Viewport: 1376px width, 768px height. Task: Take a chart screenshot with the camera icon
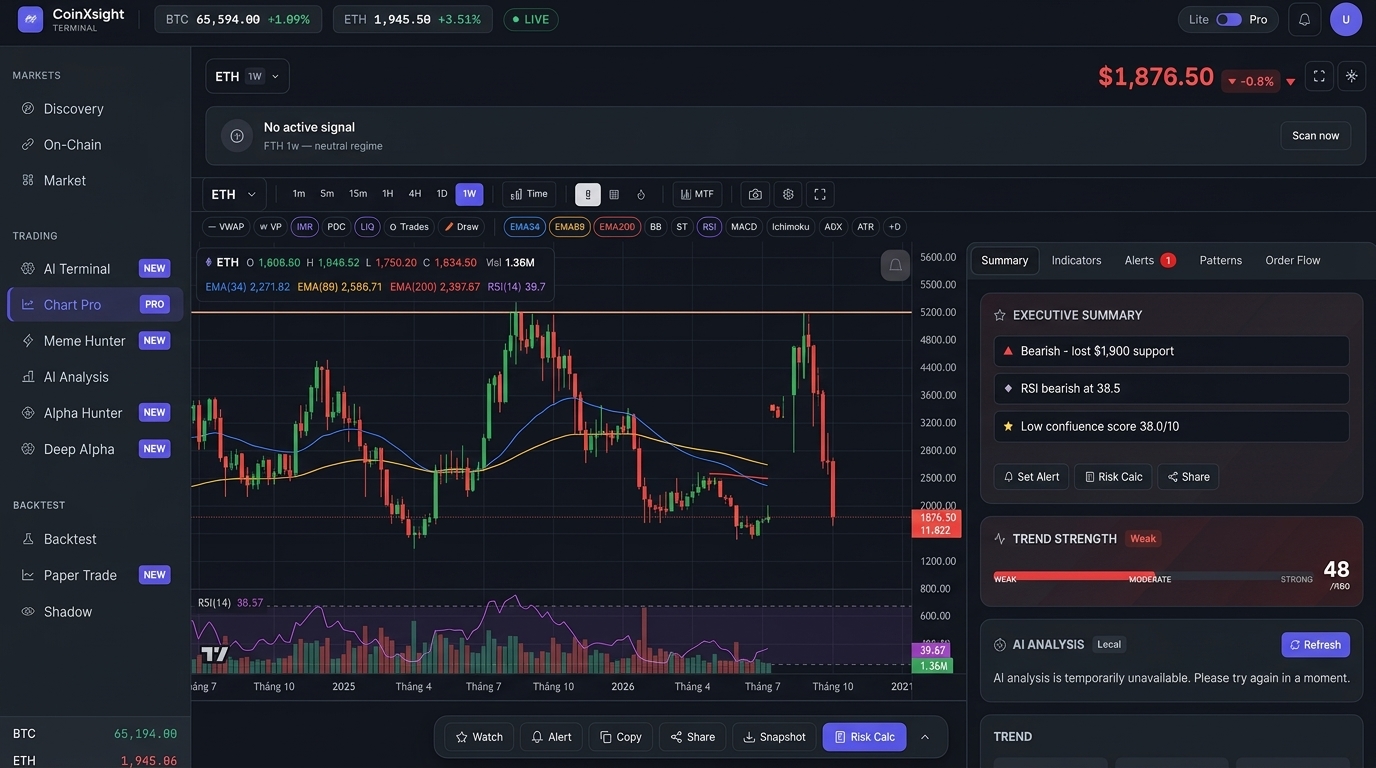755,194
